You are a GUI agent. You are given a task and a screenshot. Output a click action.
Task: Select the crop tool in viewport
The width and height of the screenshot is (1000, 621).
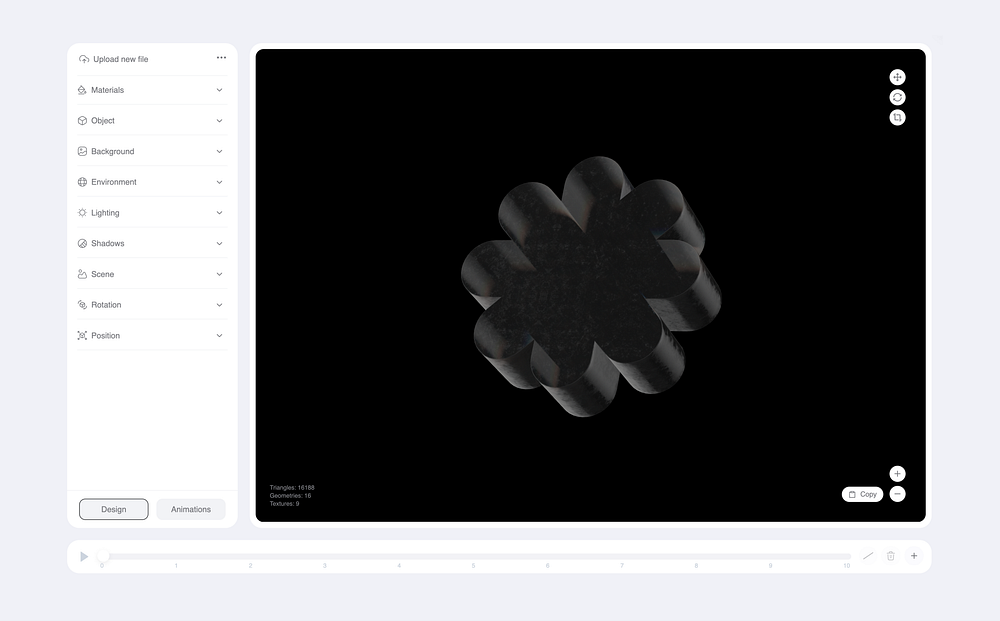(x=897, y=117)
